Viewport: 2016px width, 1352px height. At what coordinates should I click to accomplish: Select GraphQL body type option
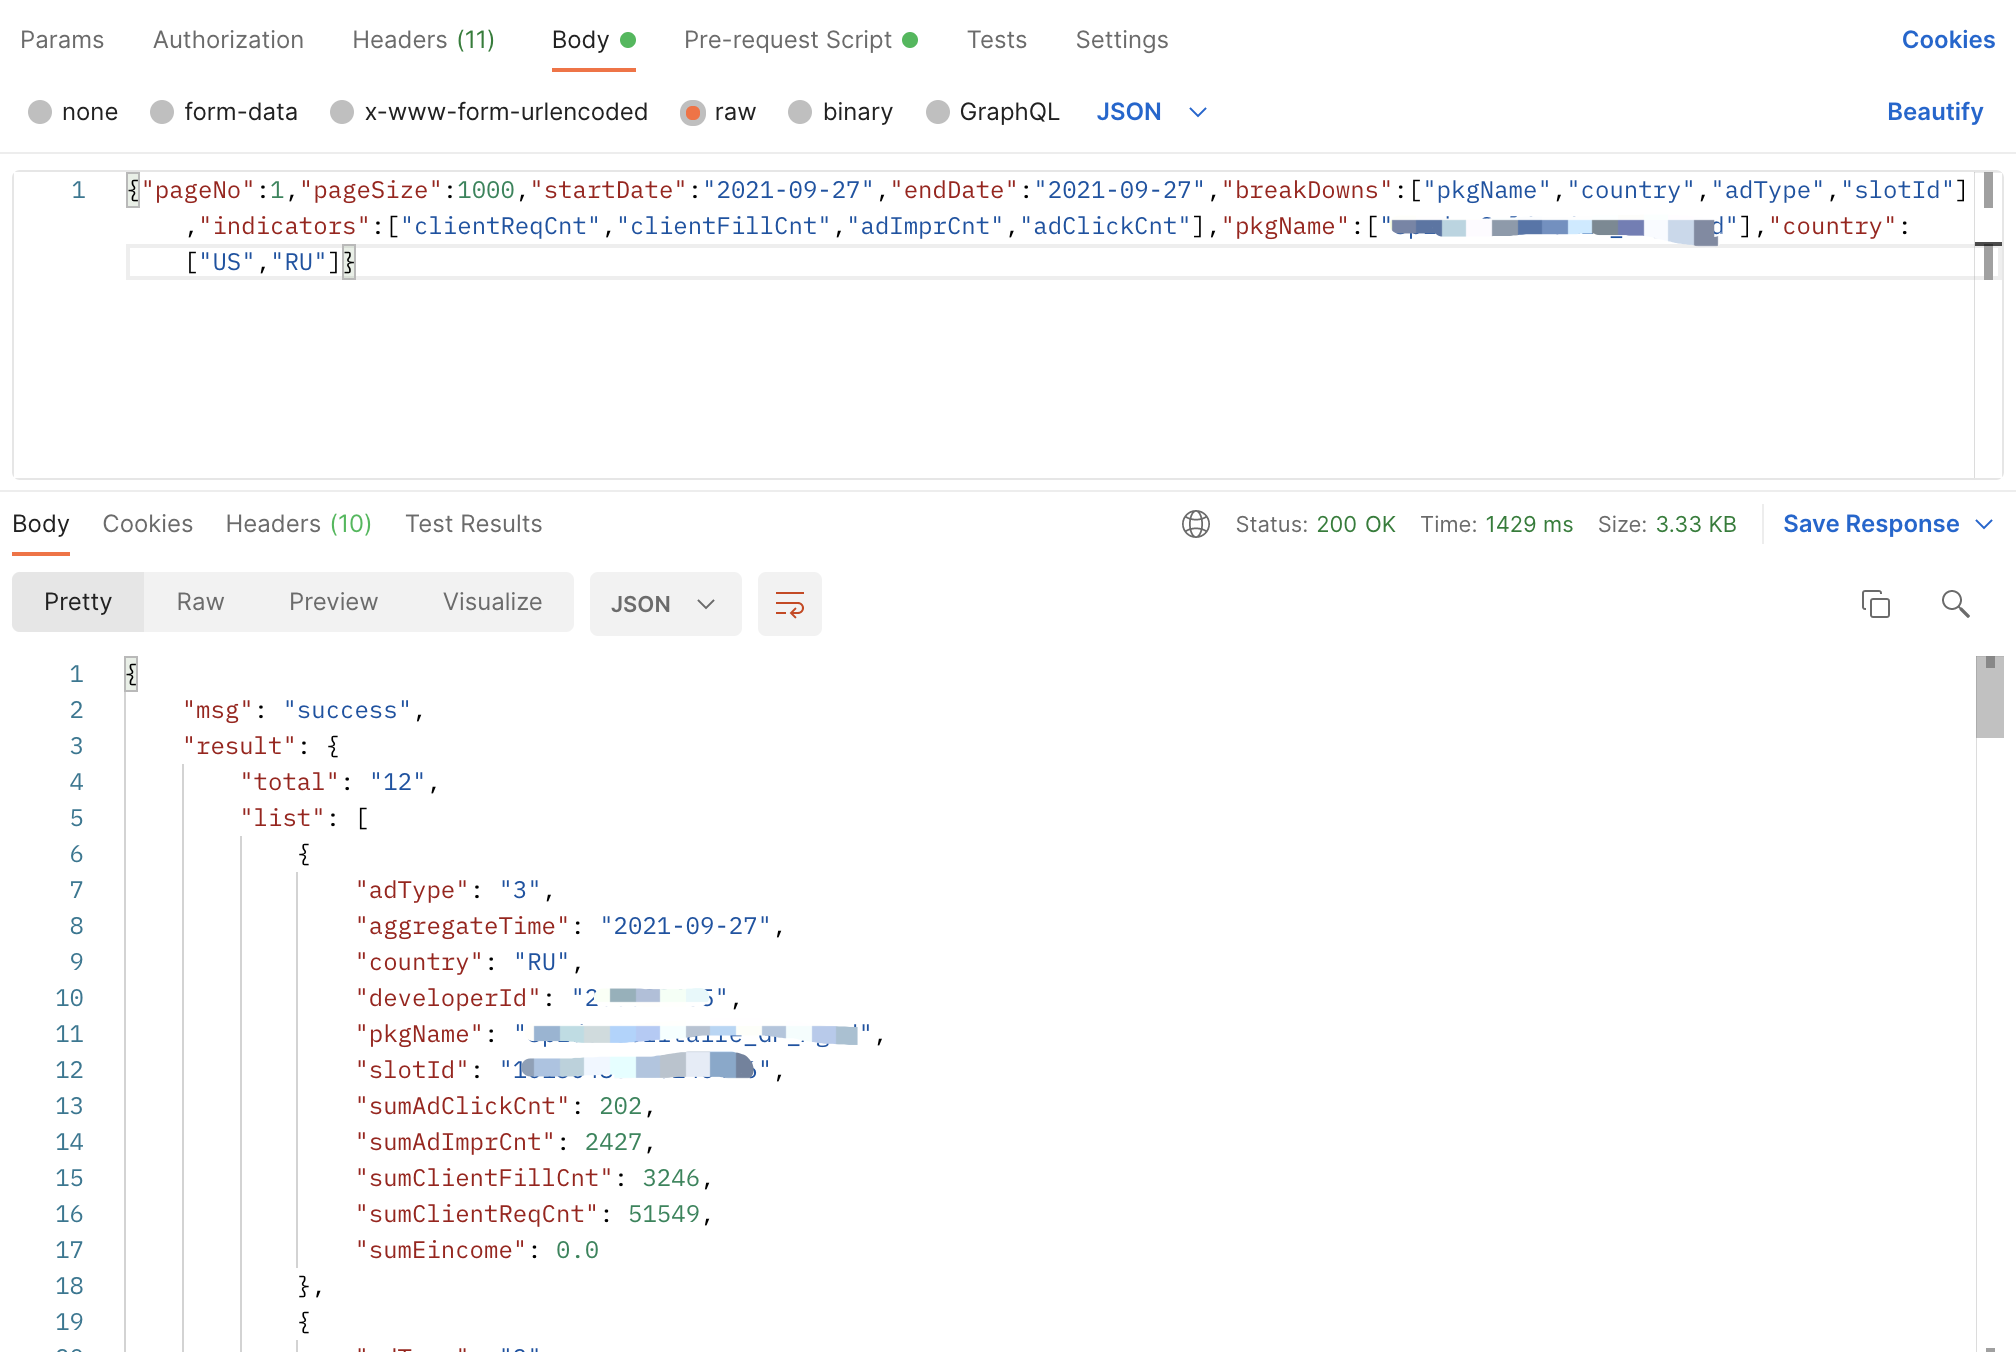click(x=938, y=112)
